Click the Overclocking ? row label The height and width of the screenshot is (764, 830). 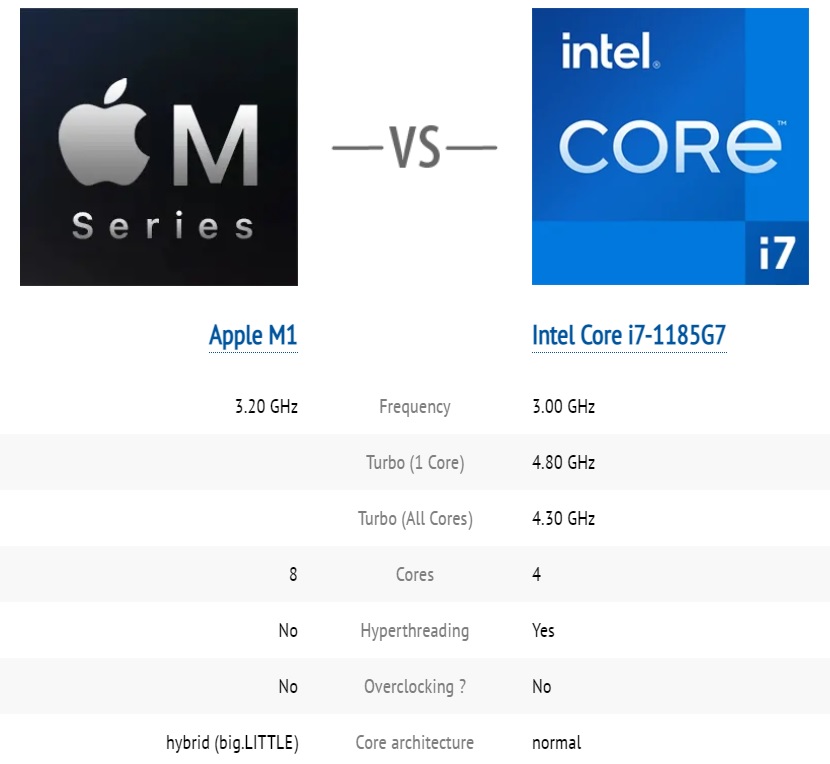point(414,687)
